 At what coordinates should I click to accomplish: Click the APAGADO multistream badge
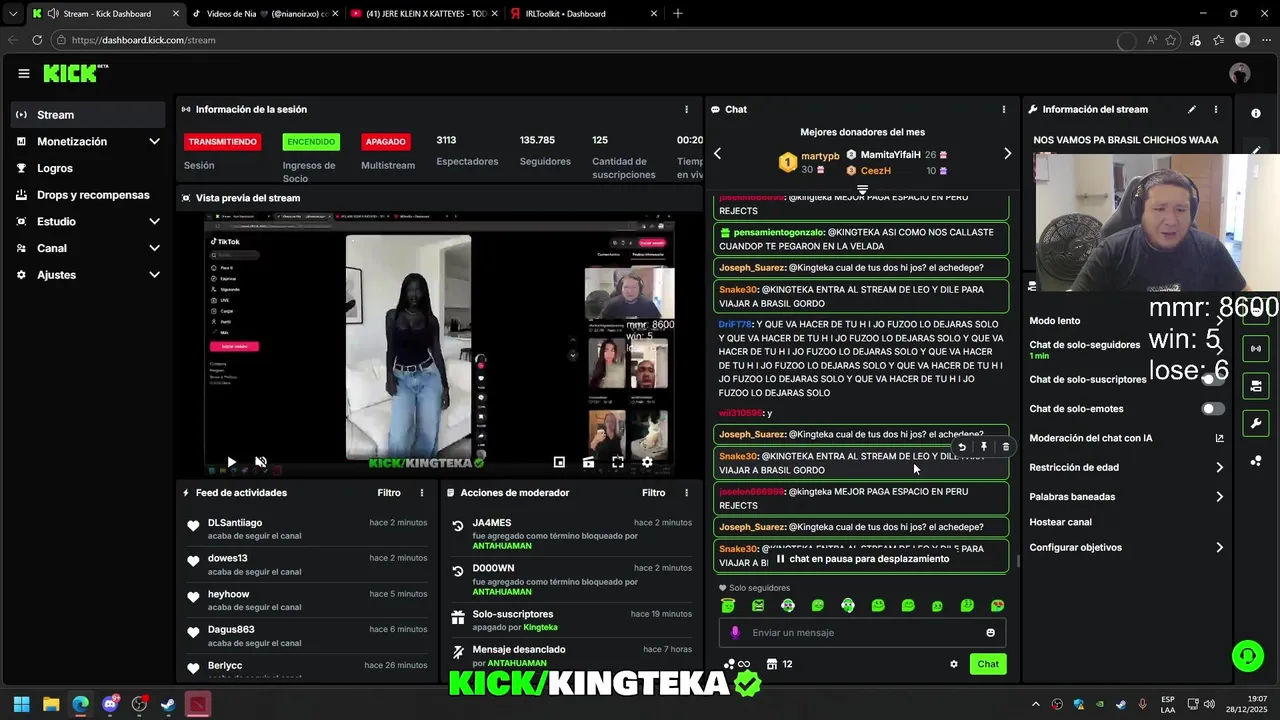(x=386, y=142)
